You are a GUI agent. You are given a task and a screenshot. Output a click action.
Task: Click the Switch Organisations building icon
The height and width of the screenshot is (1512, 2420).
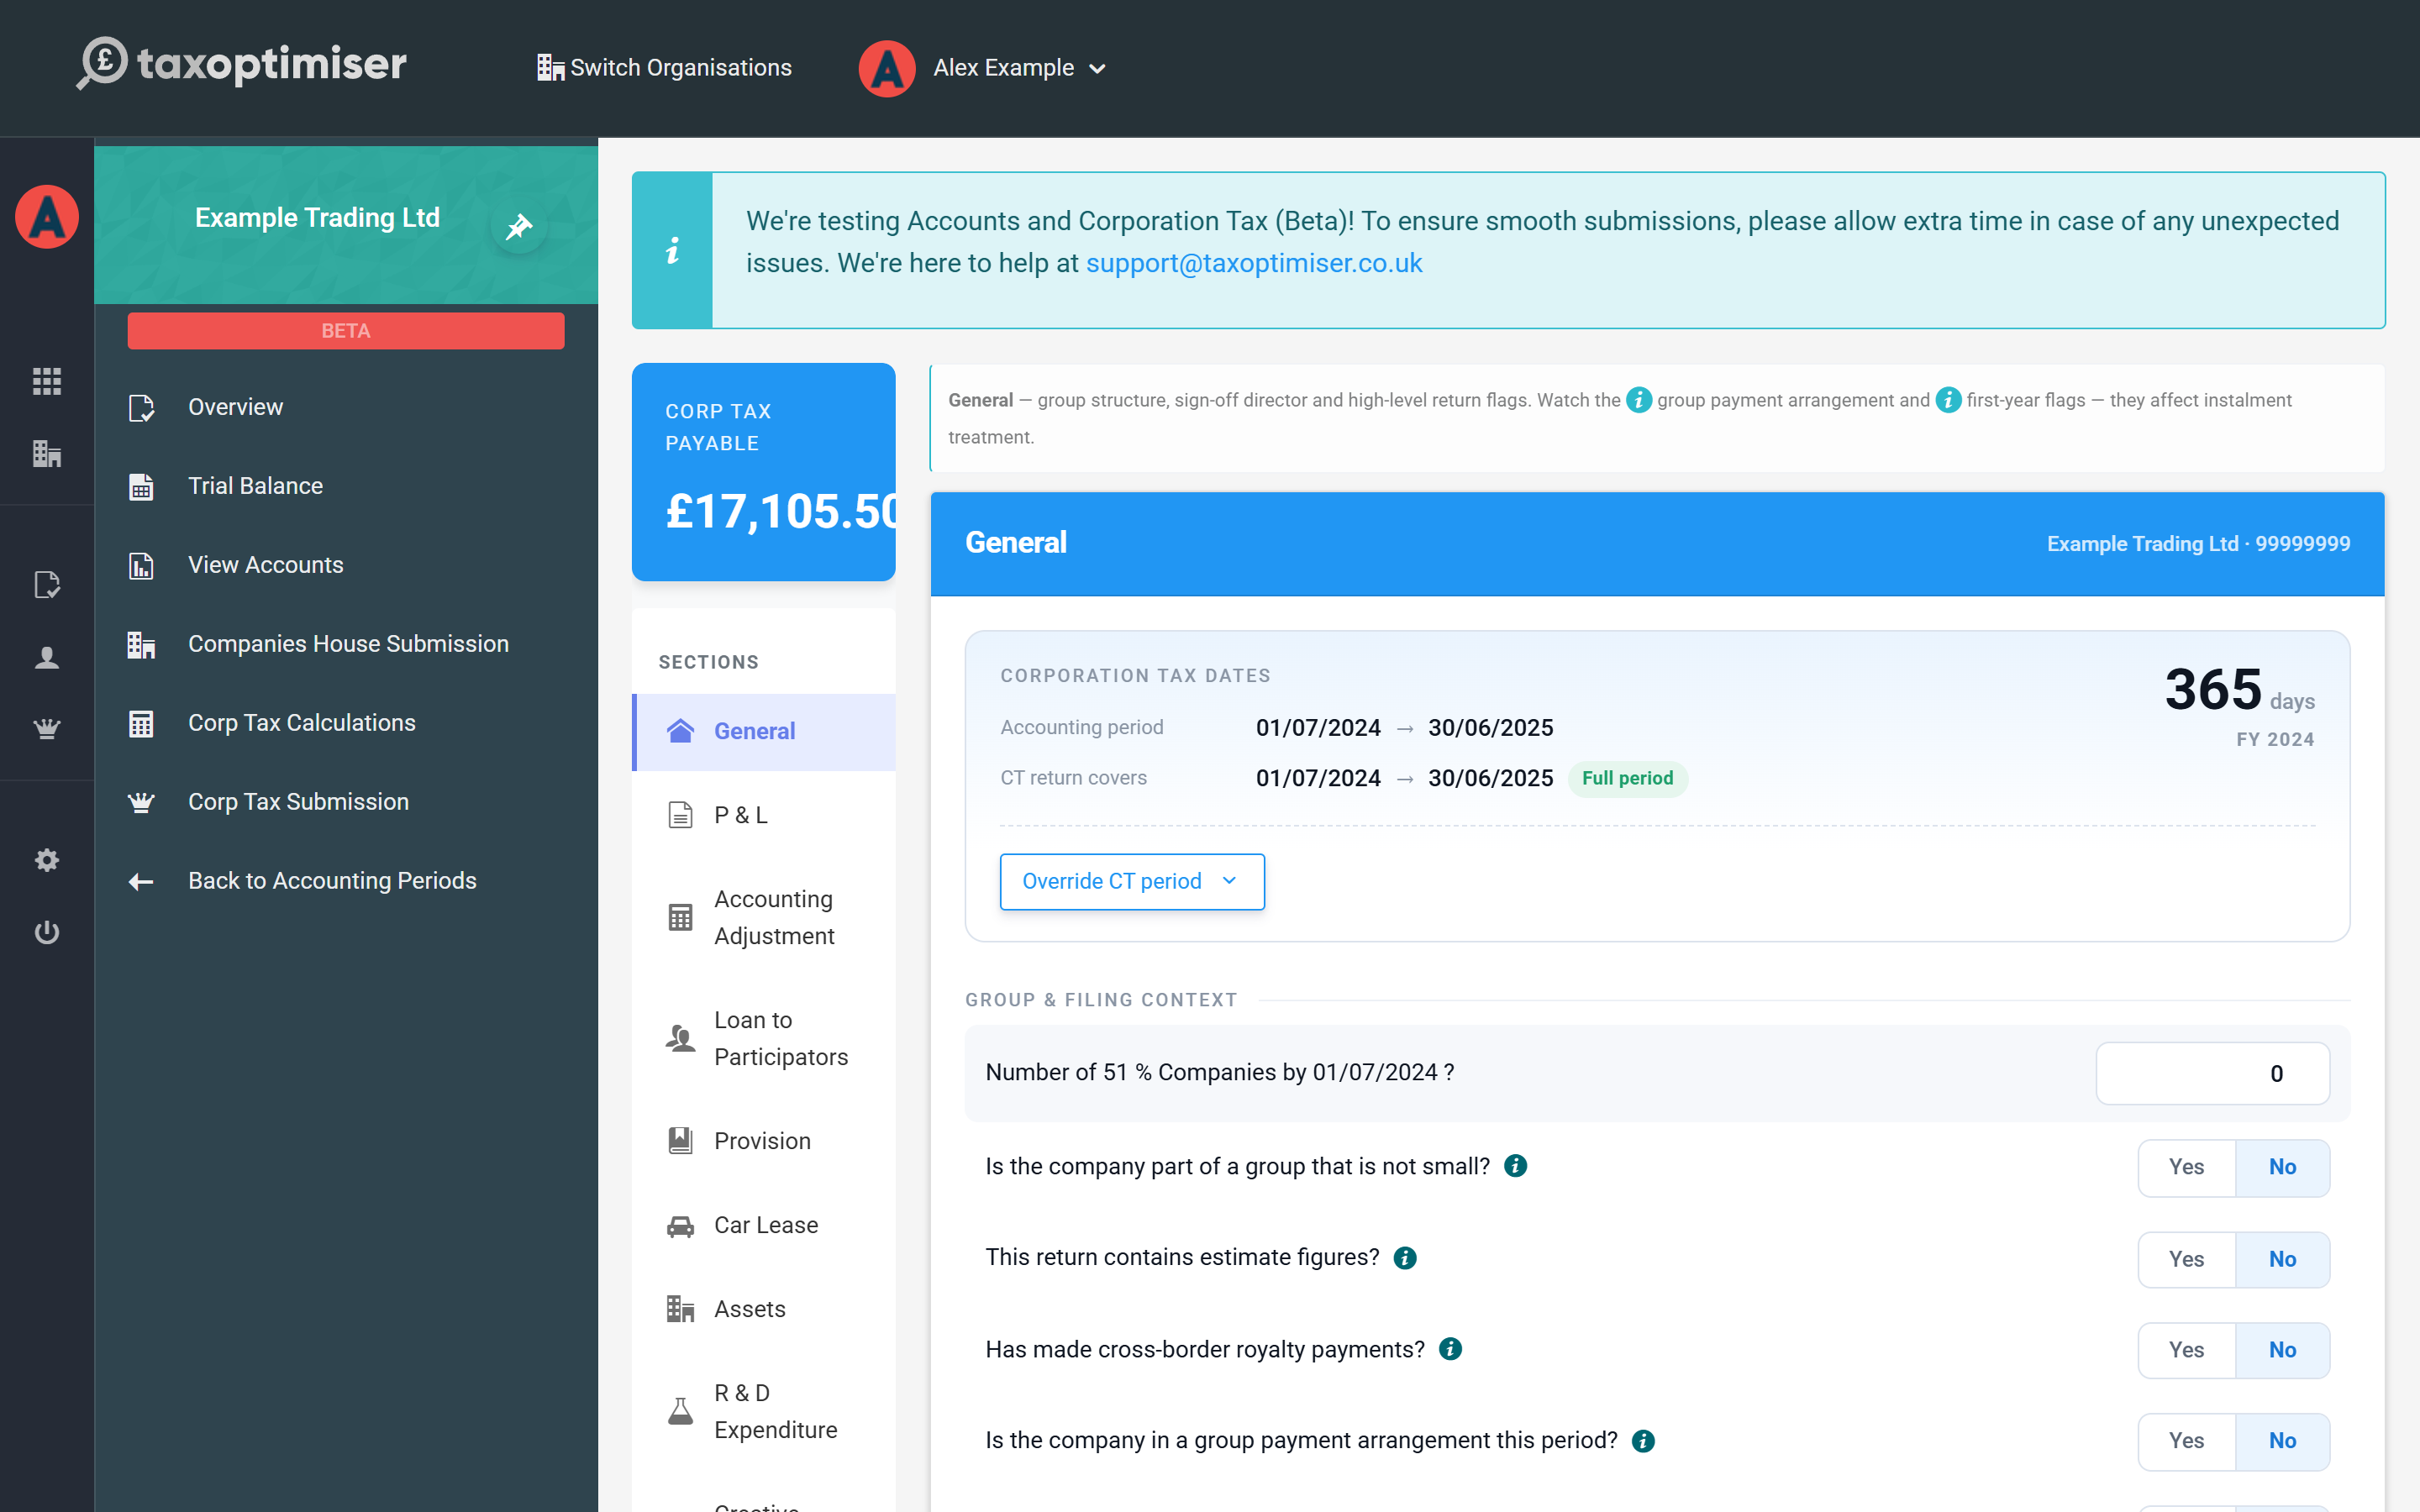pyautogui.click(x=550, y=68)
